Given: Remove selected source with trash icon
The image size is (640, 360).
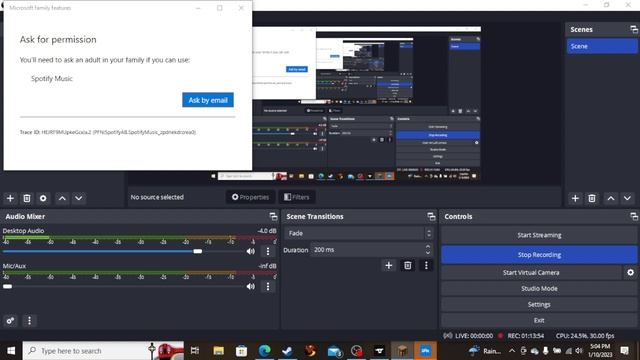Looking at the screenshot, I should 27,198.
